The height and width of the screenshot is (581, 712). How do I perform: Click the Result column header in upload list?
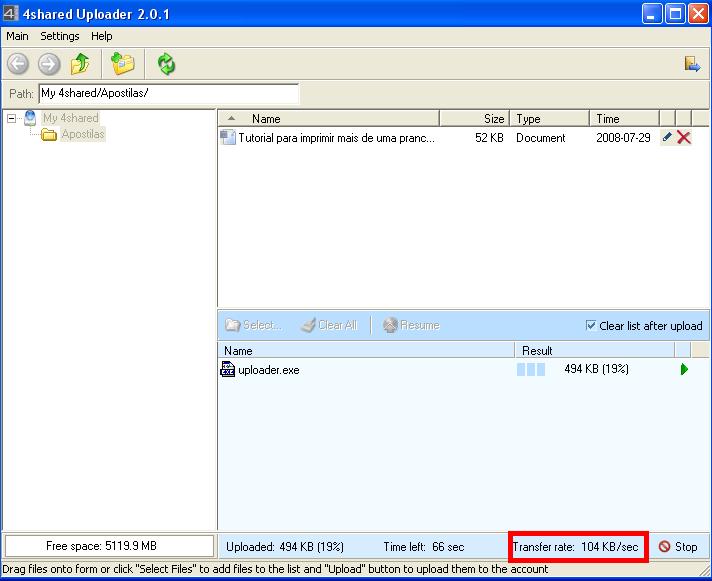tap(594, 350)
